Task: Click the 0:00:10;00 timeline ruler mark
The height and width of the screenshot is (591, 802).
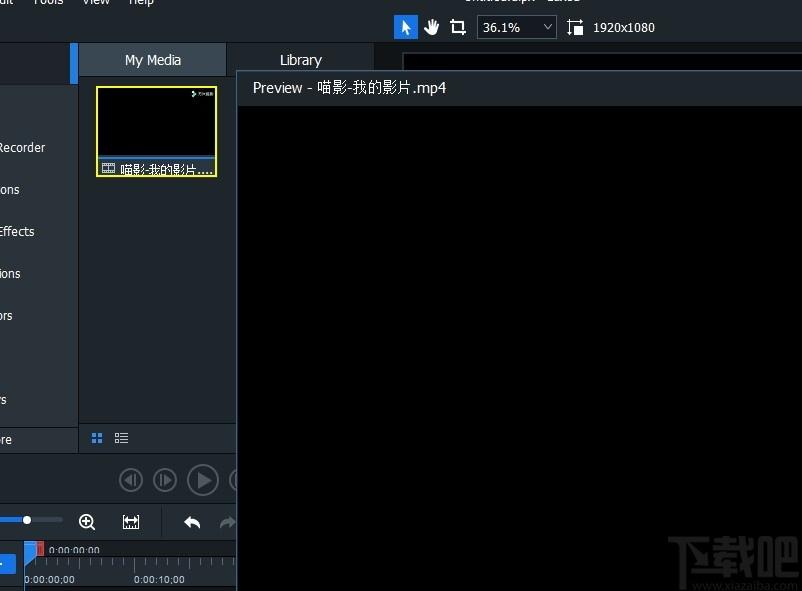Action: point(159,579)
